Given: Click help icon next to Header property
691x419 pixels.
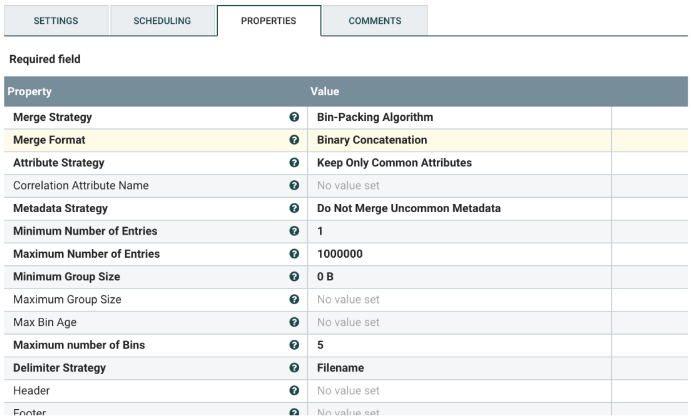Looking at the screenshot, I should pyautogui.click(x=294, y=391).
